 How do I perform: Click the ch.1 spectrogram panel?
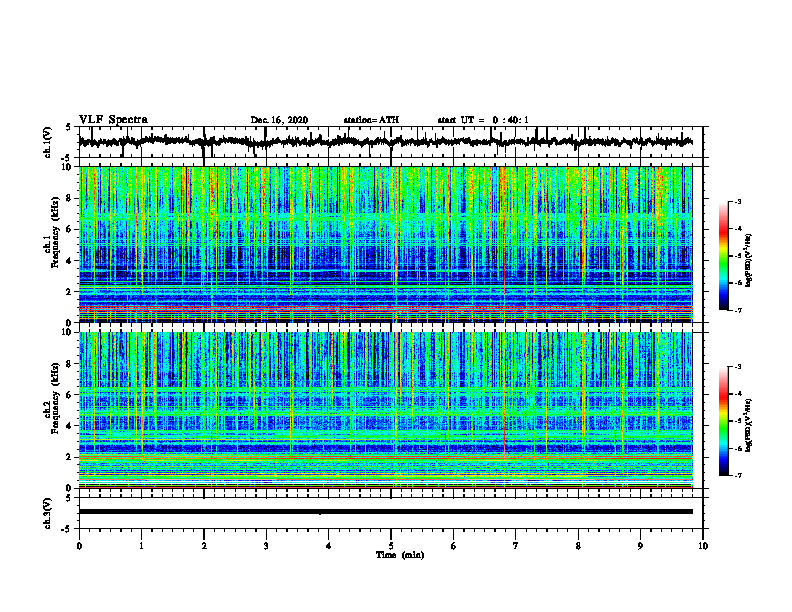[x=385, y=244]
